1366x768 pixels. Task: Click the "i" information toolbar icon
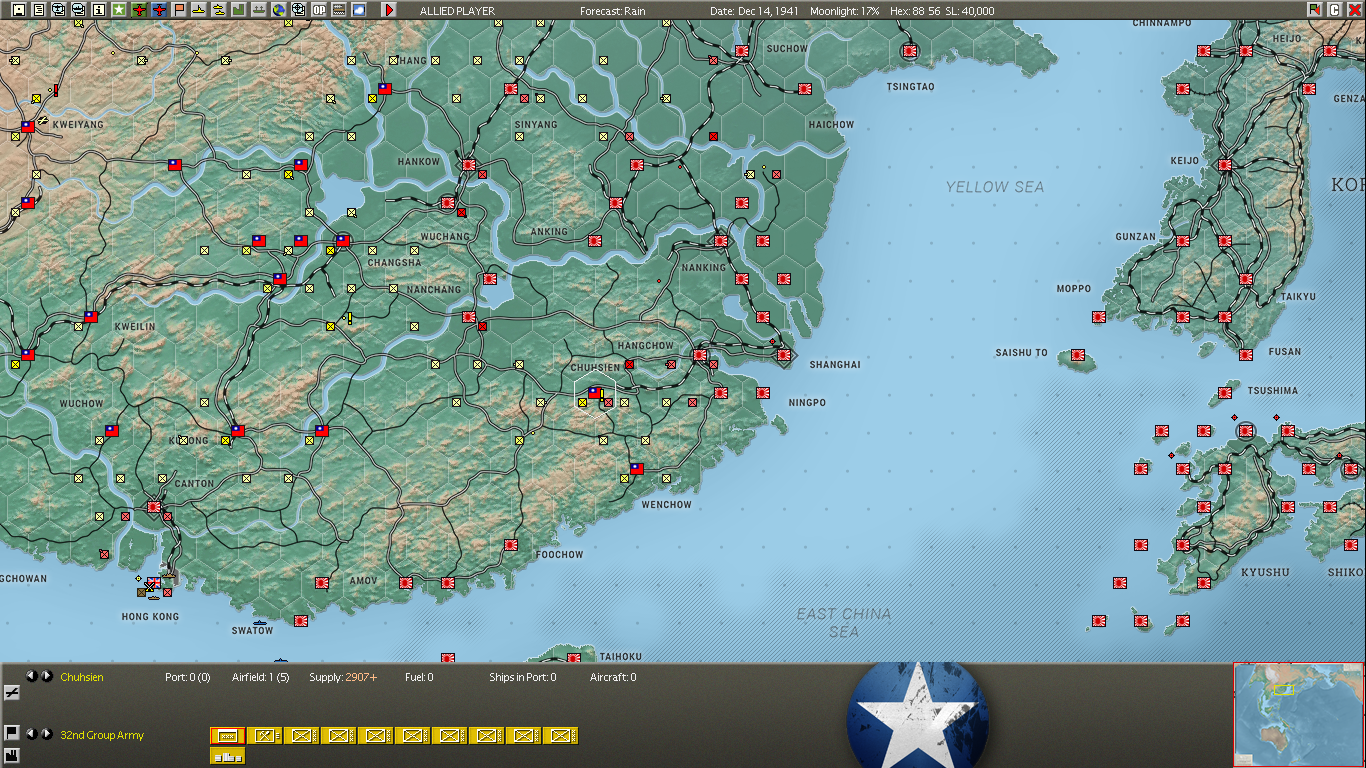99,9
